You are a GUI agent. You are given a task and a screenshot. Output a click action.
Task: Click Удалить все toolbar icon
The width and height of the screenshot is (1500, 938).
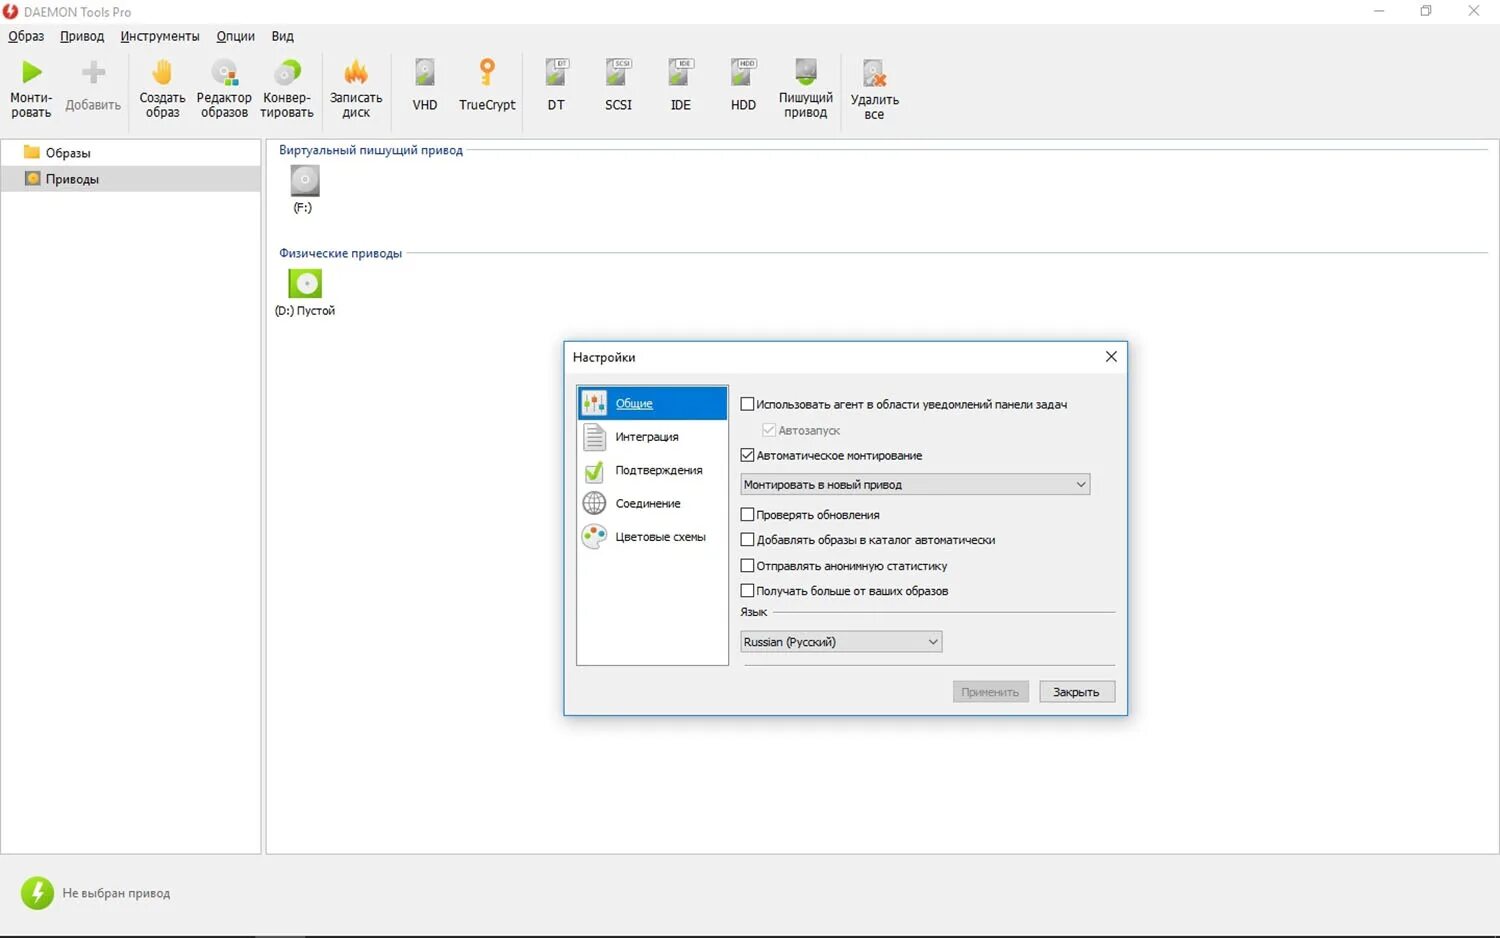(x=874, y=73)
